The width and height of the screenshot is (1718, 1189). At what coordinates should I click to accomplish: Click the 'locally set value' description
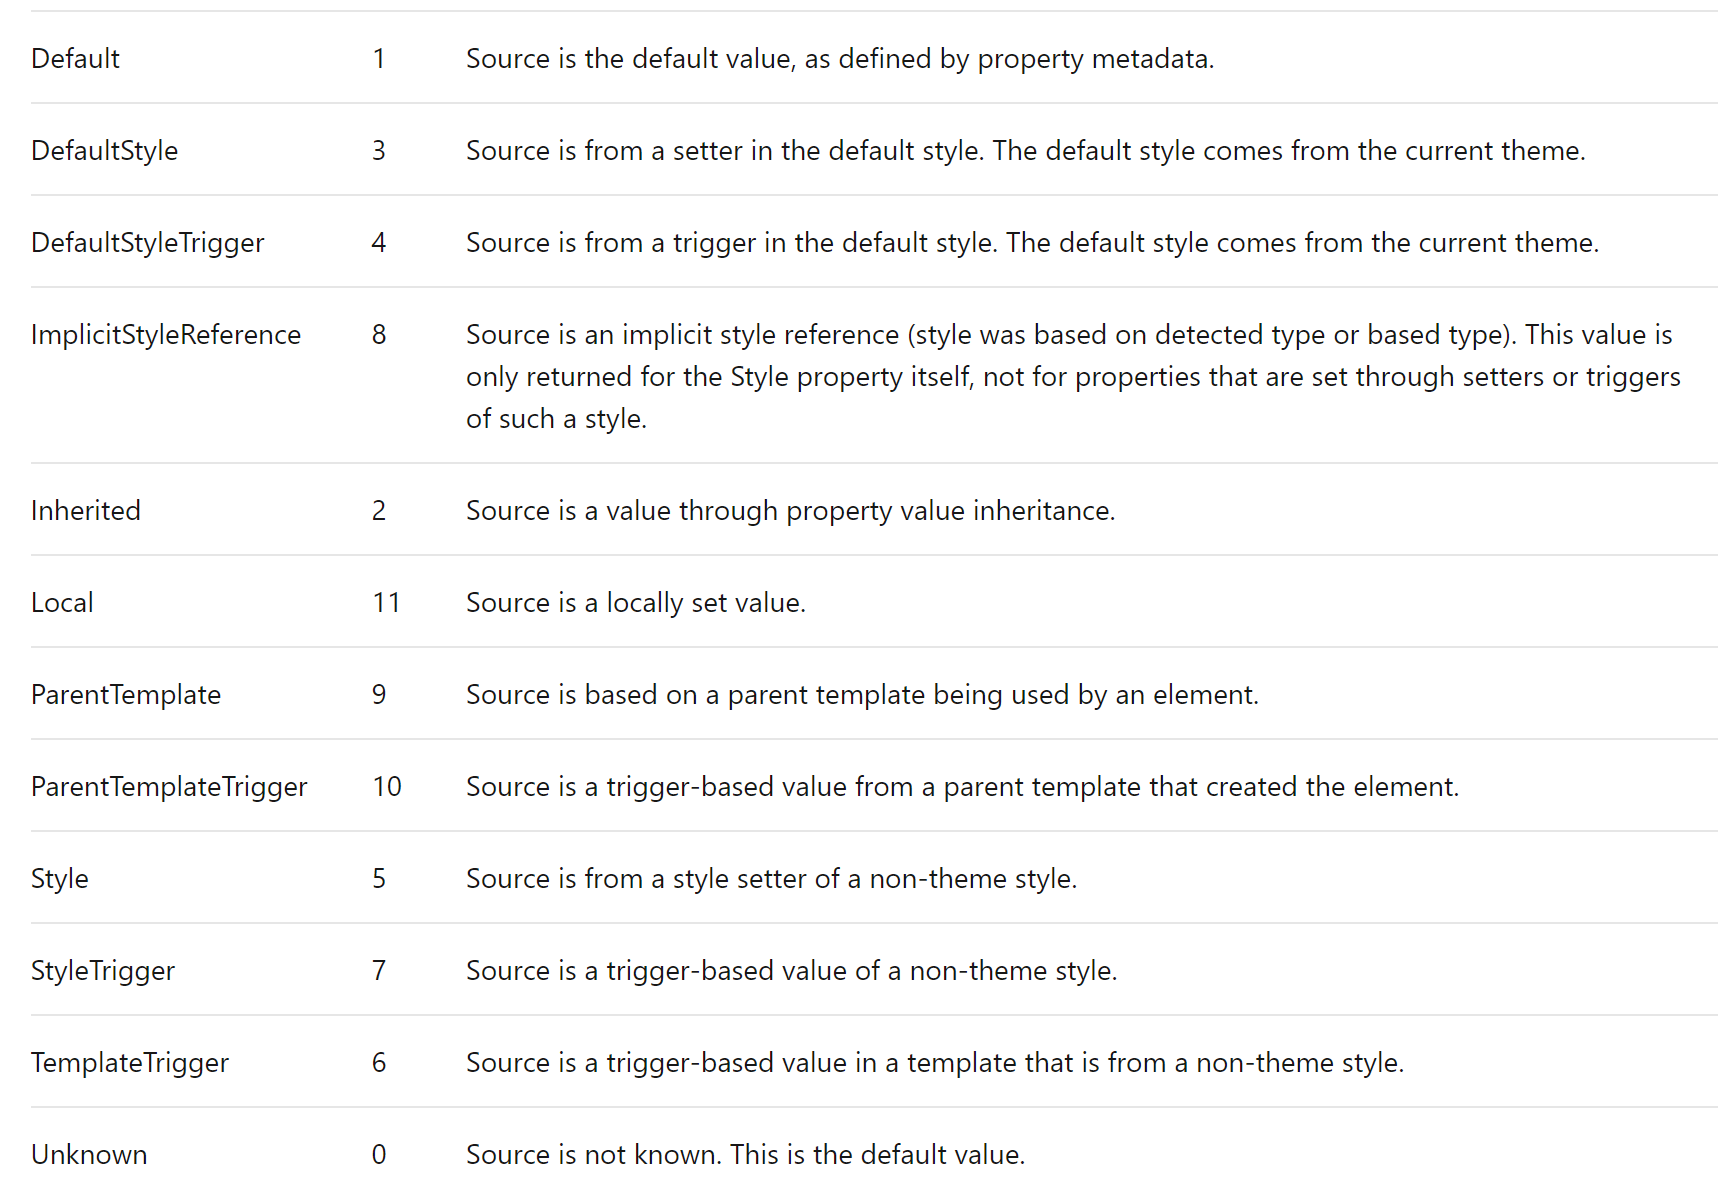636,603
